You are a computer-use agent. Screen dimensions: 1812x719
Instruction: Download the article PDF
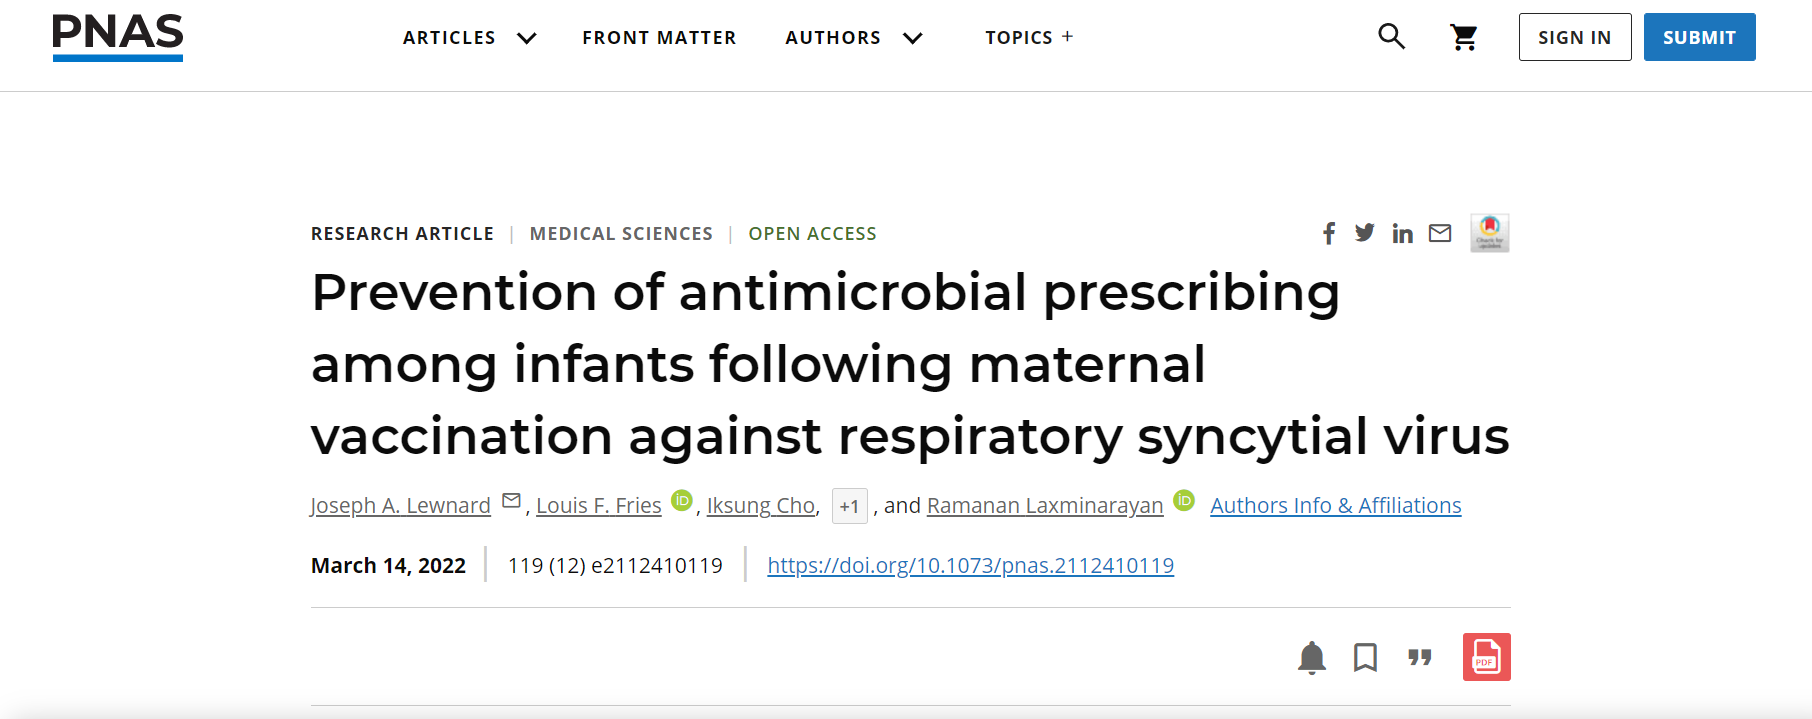1486,657
